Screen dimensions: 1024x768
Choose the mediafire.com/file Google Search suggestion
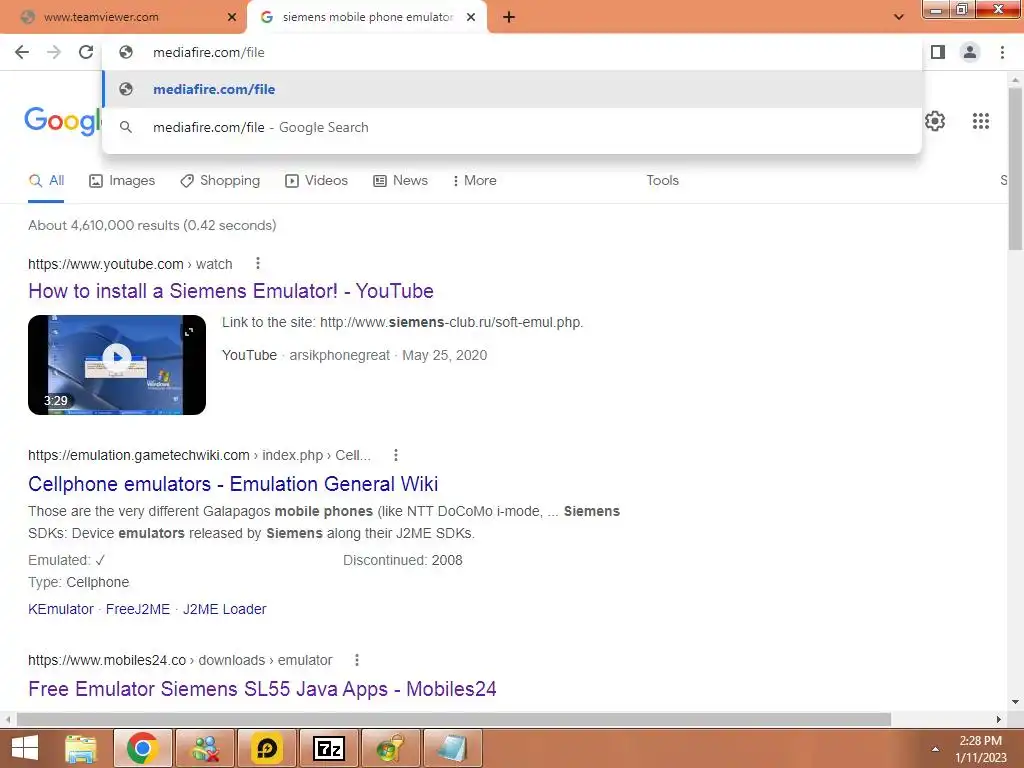pos(513,127)
